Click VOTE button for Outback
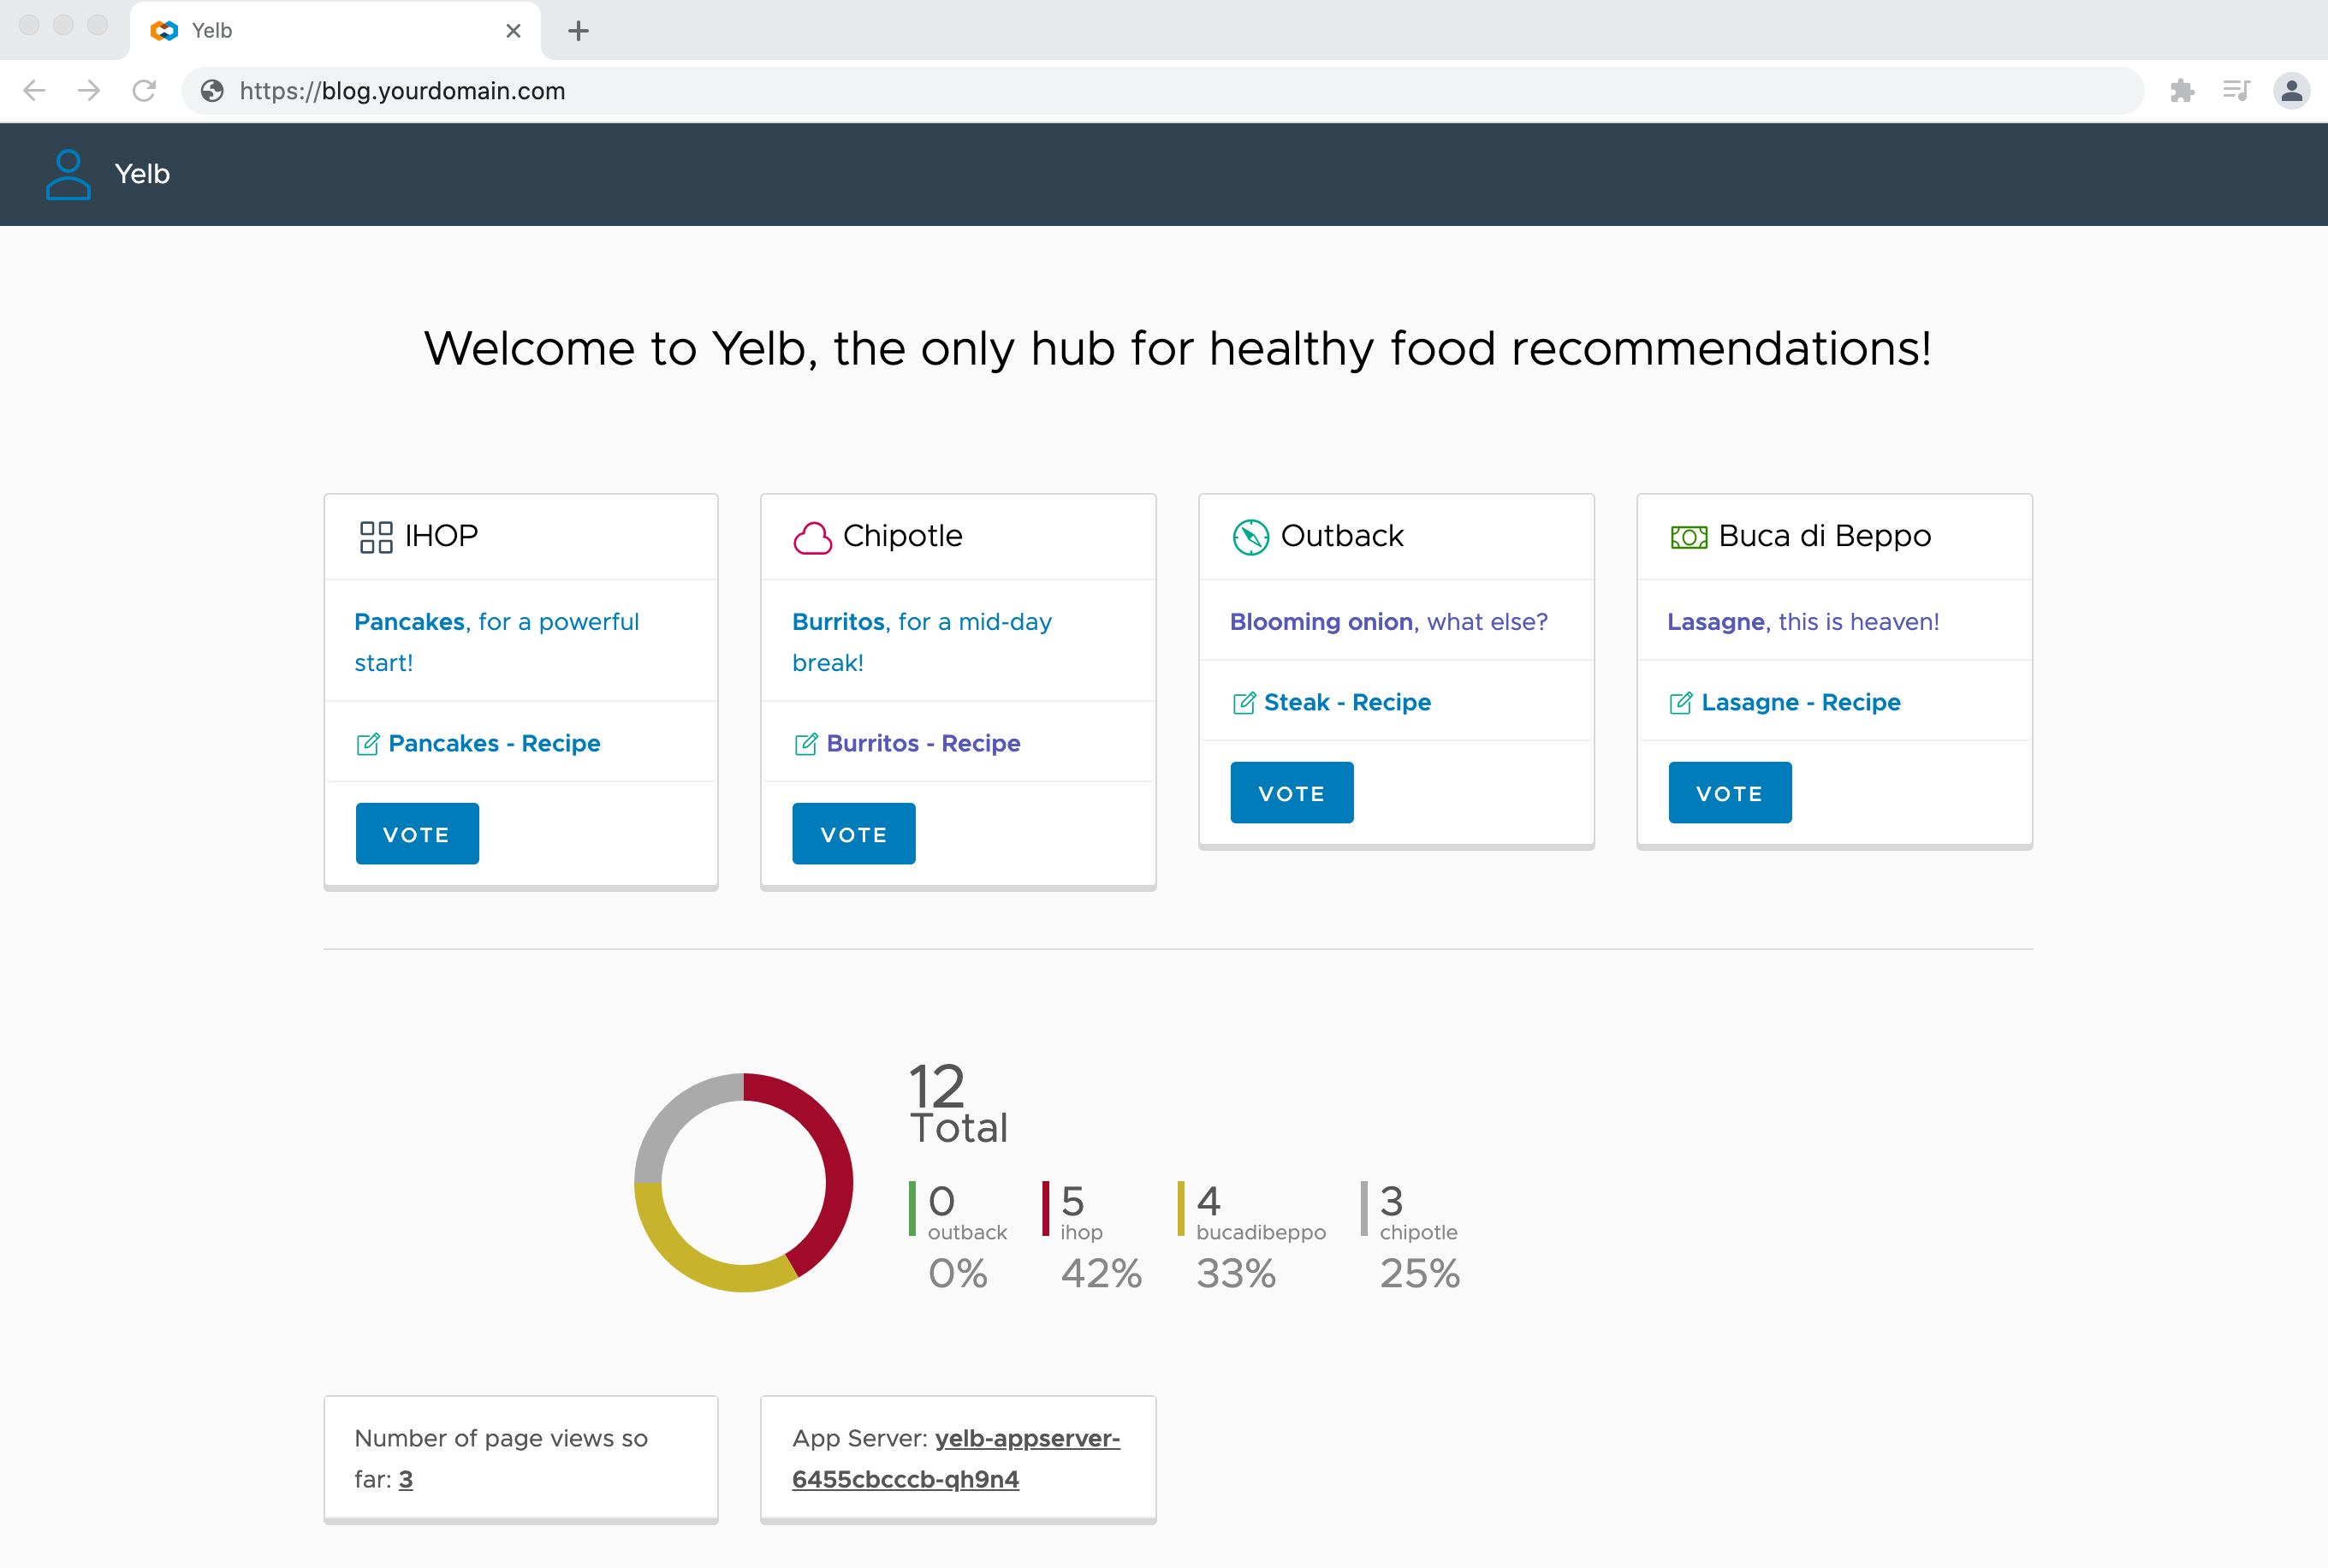Image resolution: width=2328 pixels, height=1568 pixels. [x=1291, y=793]
